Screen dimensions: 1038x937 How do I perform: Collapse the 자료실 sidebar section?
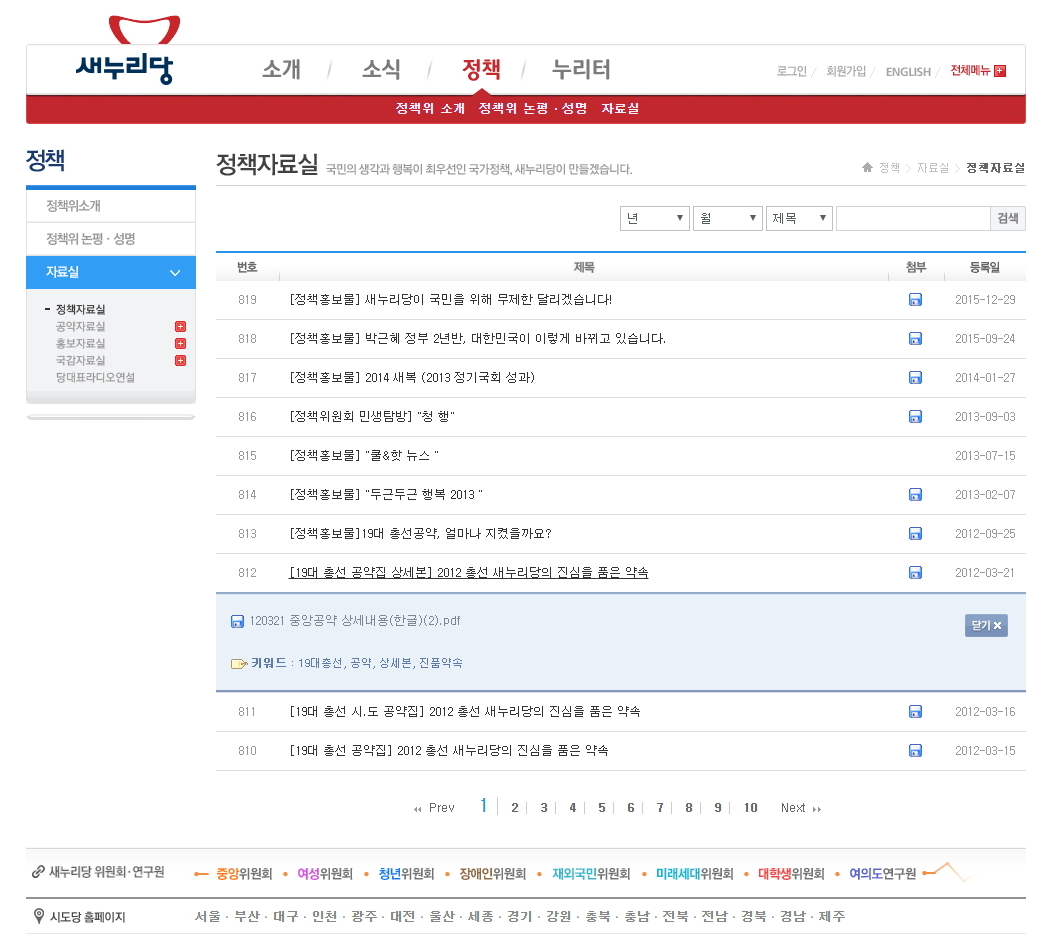point(175,273)
